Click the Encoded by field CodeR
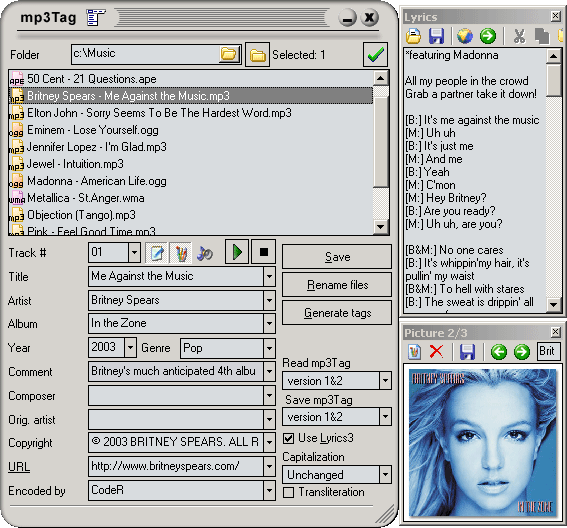This screenshot has width=567, height=528. 176,490
